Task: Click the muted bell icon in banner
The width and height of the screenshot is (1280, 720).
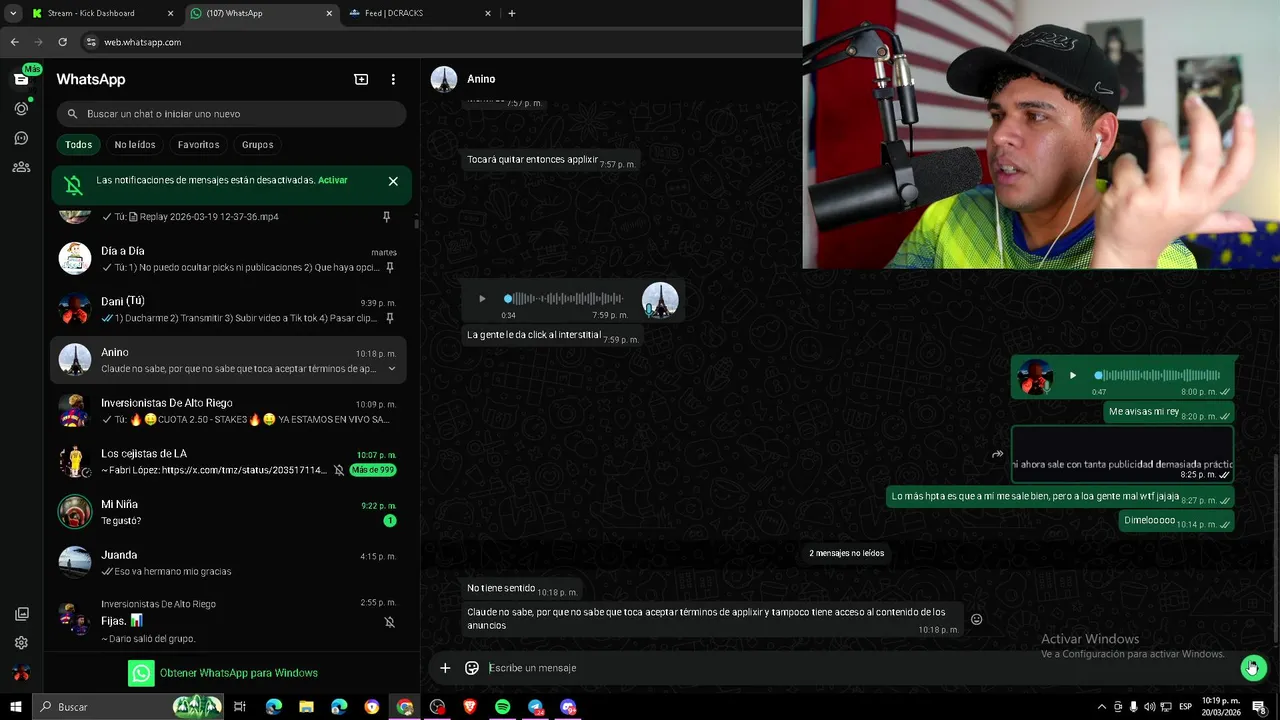Action: pyautogui.click(x=73, y=185)
